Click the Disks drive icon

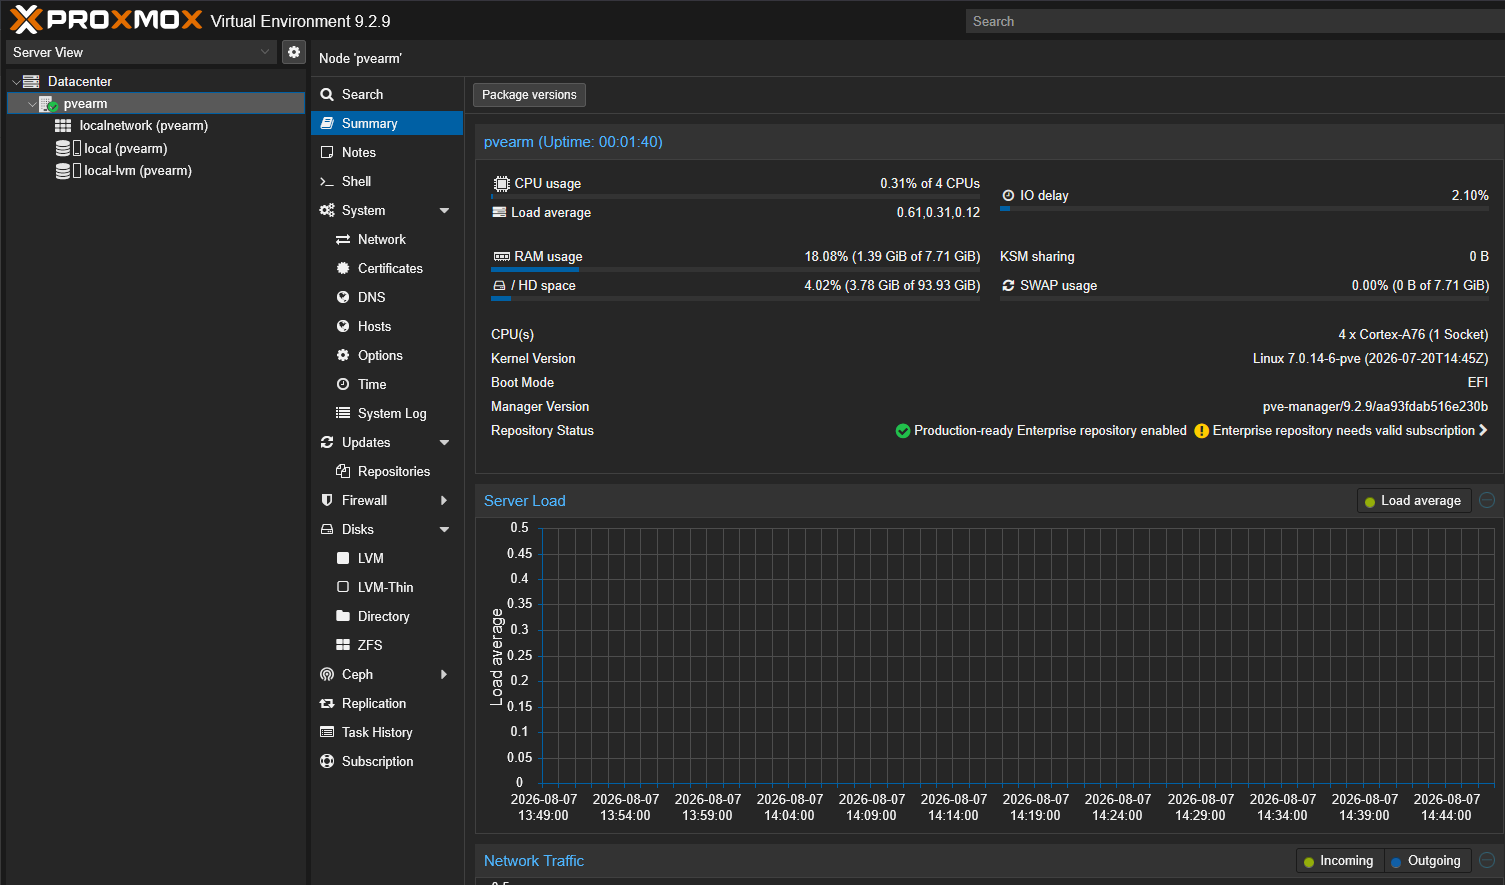coord(327,529)
